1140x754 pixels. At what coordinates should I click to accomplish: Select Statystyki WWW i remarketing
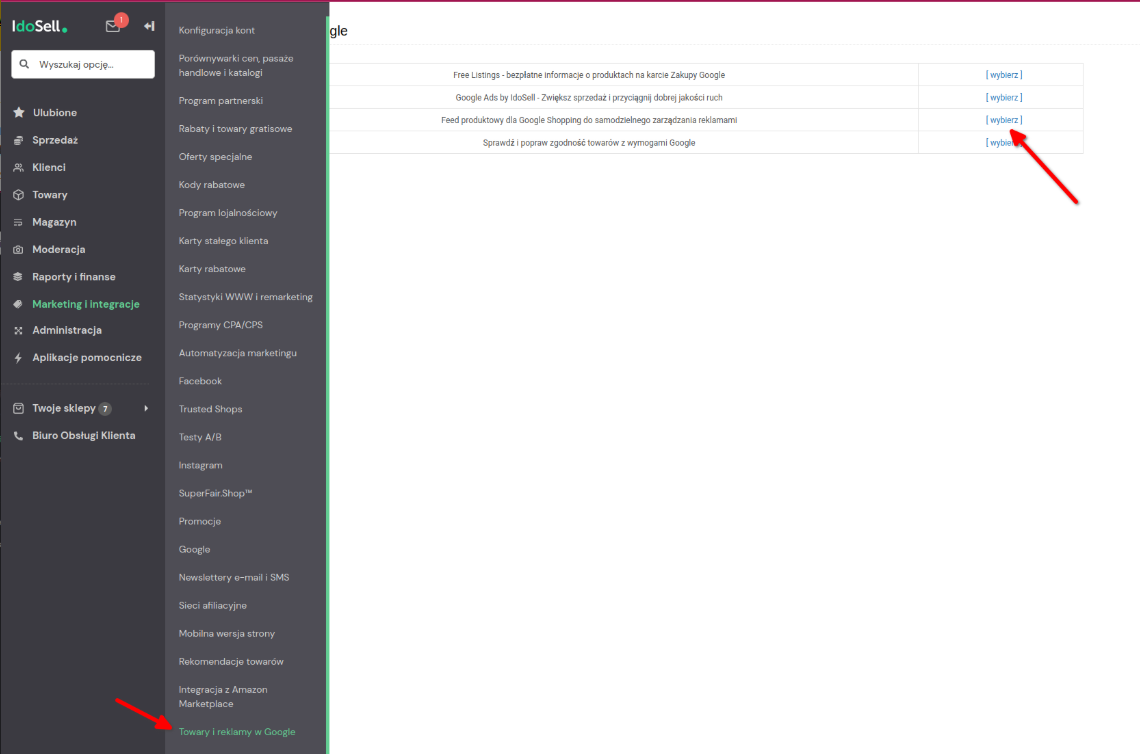246,297
